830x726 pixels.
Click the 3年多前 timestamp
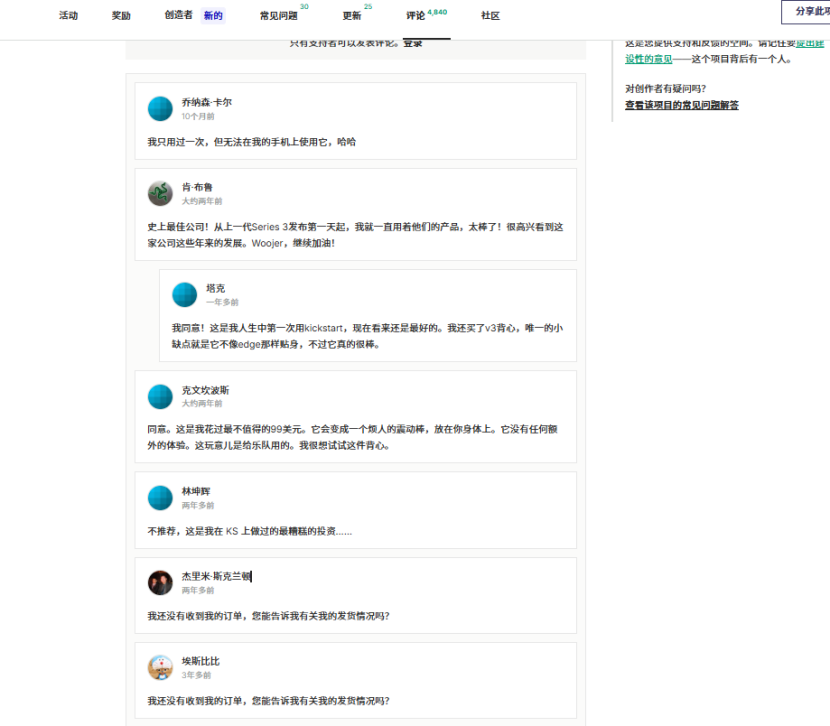tap(196, 675)
